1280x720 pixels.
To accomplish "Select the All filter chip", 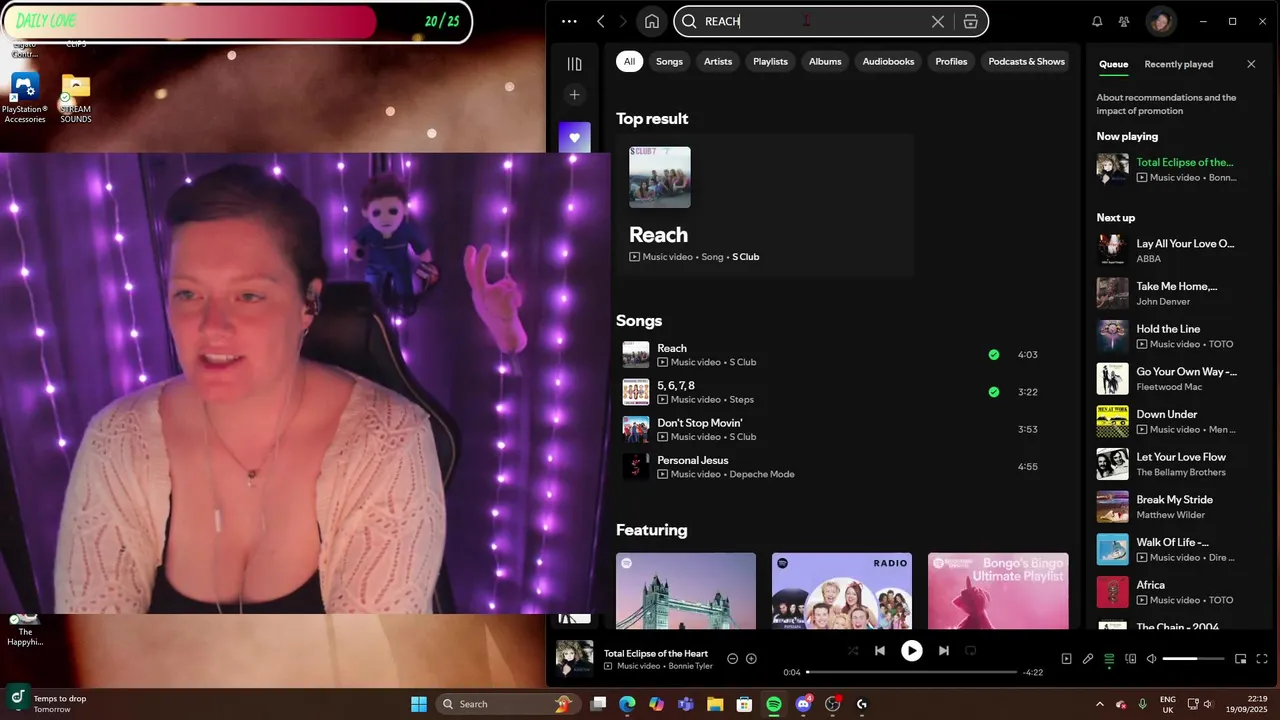I will click(629, 61).
